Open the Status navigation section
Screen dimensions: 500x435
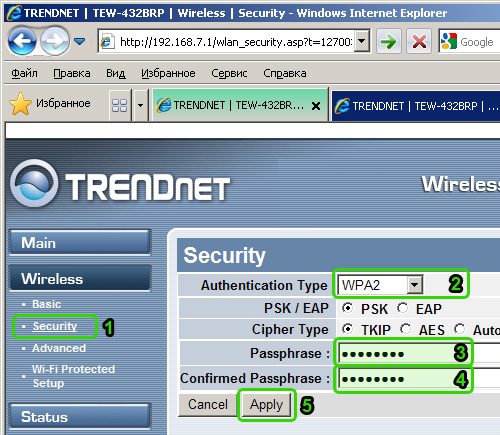pyautogui.click(x=80, y=417)
